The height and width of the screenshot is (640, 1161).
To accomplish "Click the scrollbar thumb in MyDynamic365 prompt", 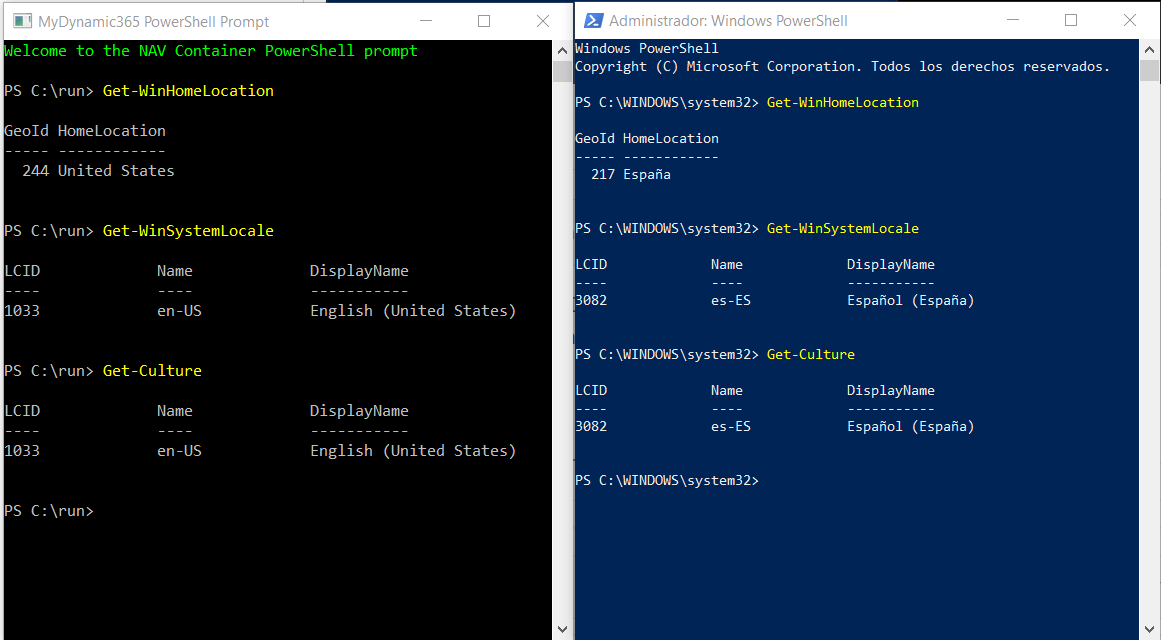I will pyautogui.click(x=562, y=70).
